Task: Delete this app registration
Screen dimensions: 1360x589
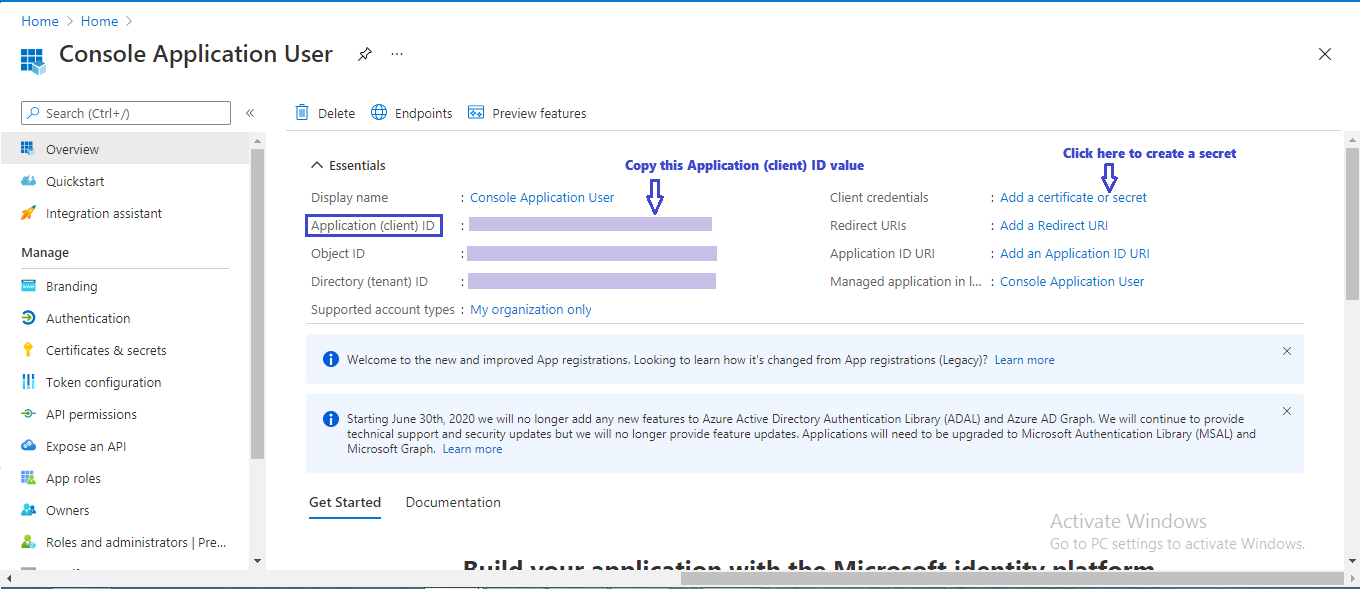Action: (x=325, y=112)
